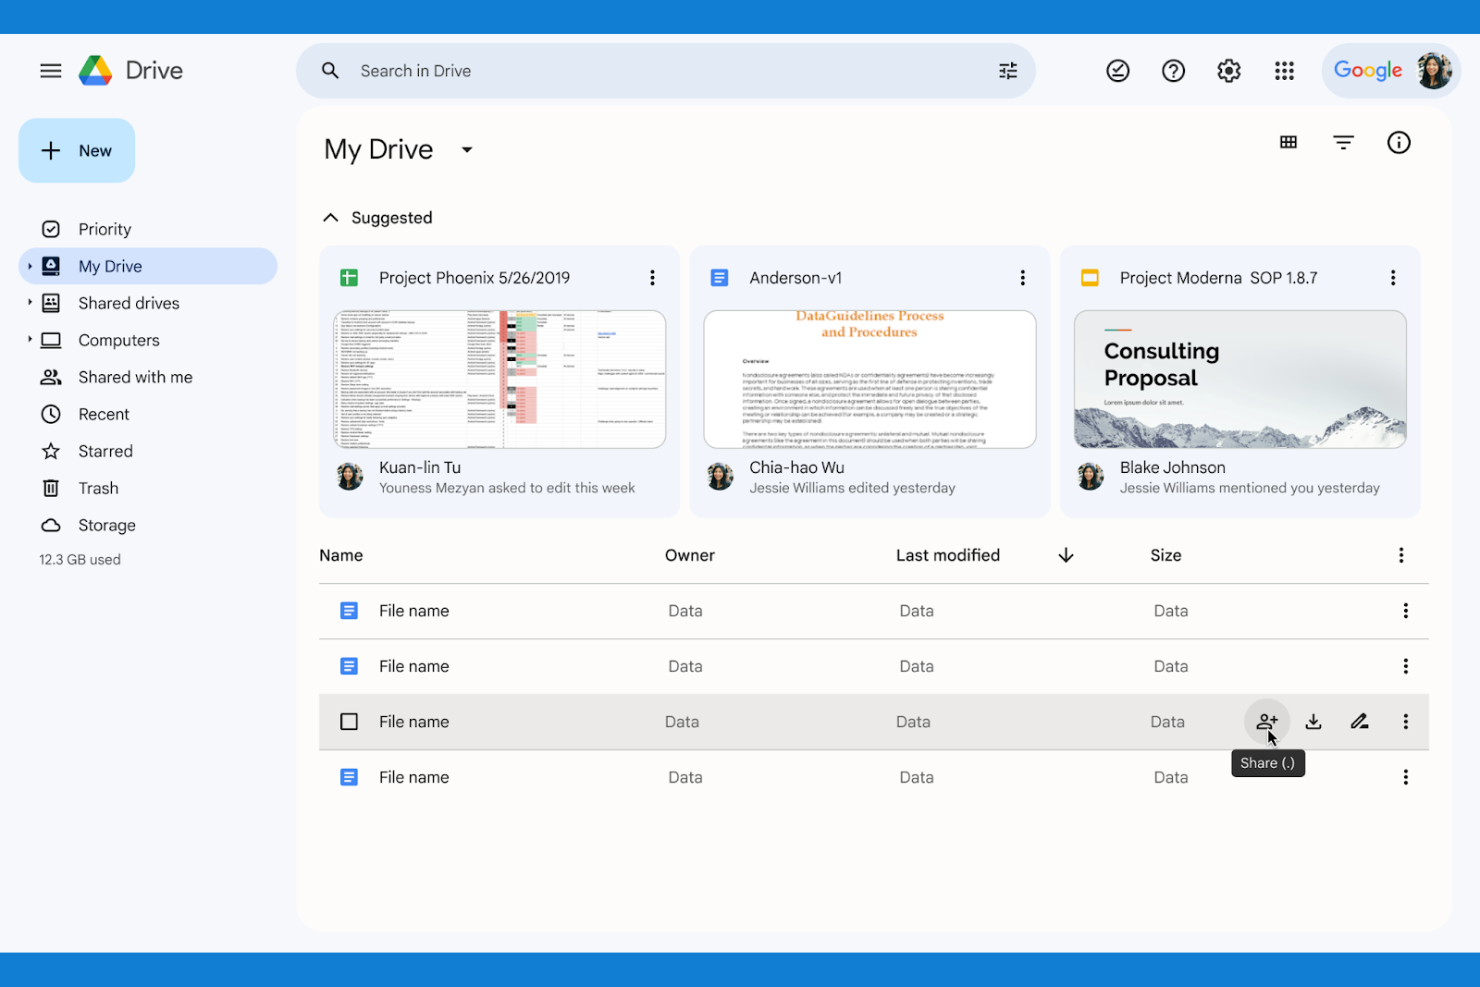Open the Google apps launcher

click(1284, 70)
